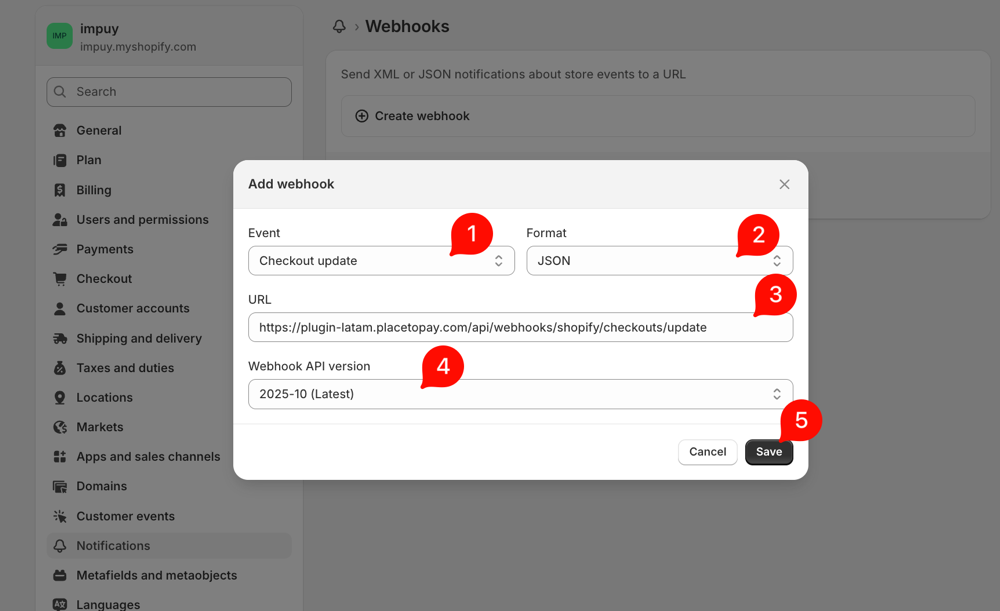The image size is (1000, 611).
Task: Click the bell icon beside Webhooks title
Action: point(340,27)
